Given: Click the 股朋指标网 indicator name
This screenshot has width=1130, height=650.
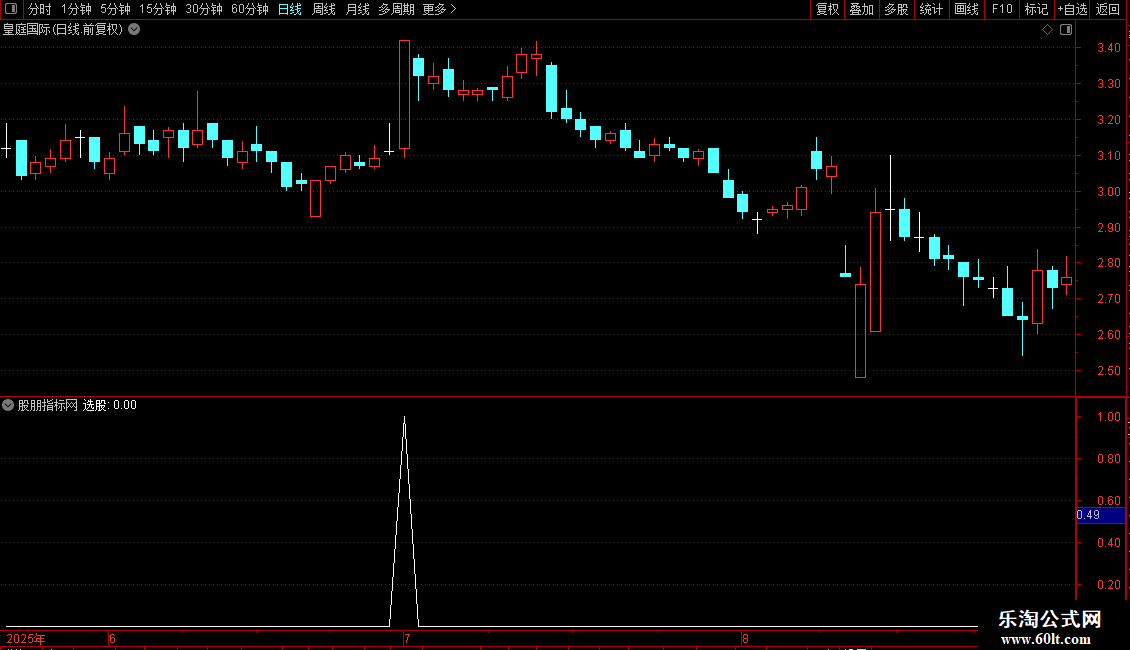Looking at the screenshot, I should [x=48, y=405].
